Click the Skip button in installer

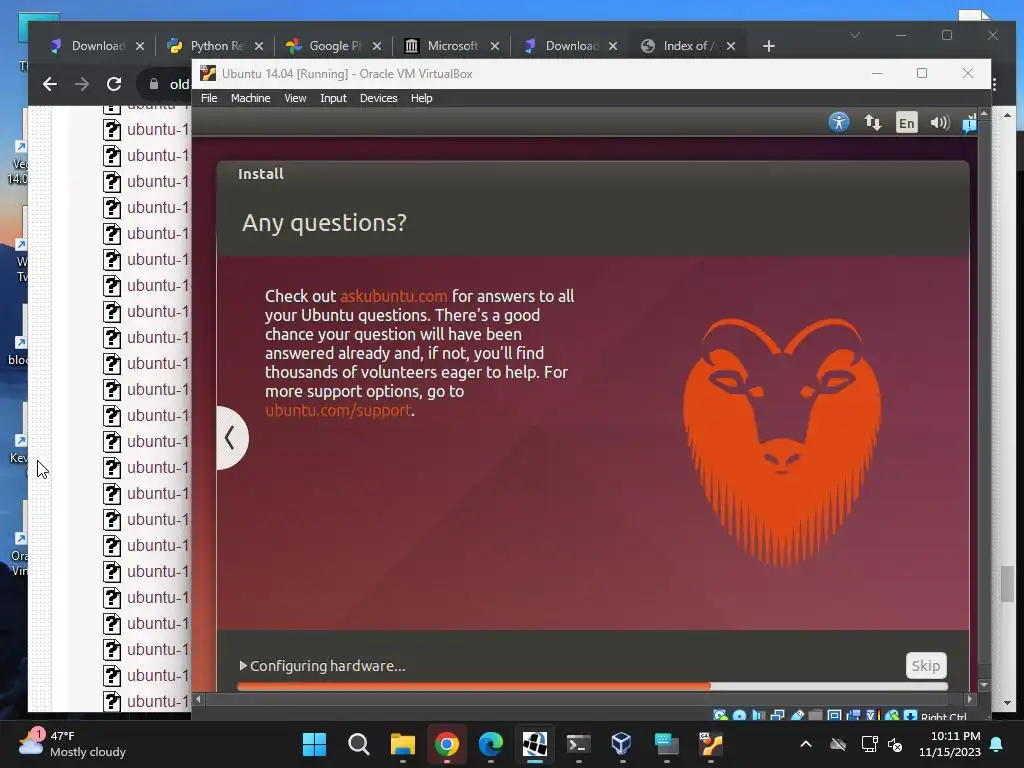coord(926,665)
